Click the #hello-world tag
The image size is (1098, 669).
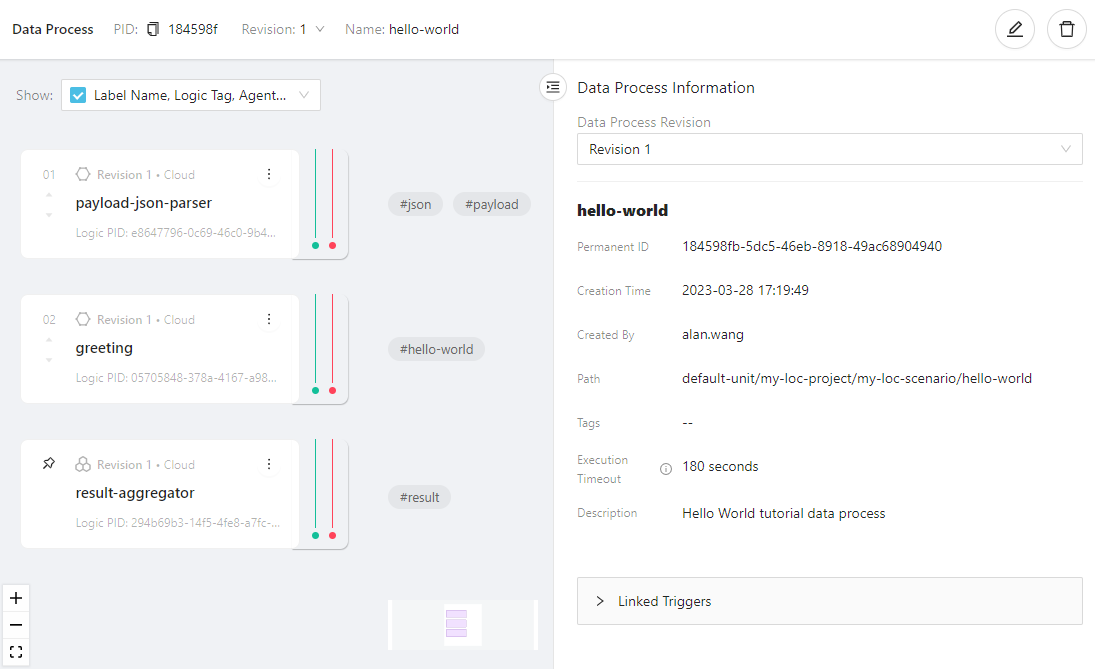point(436,349)
